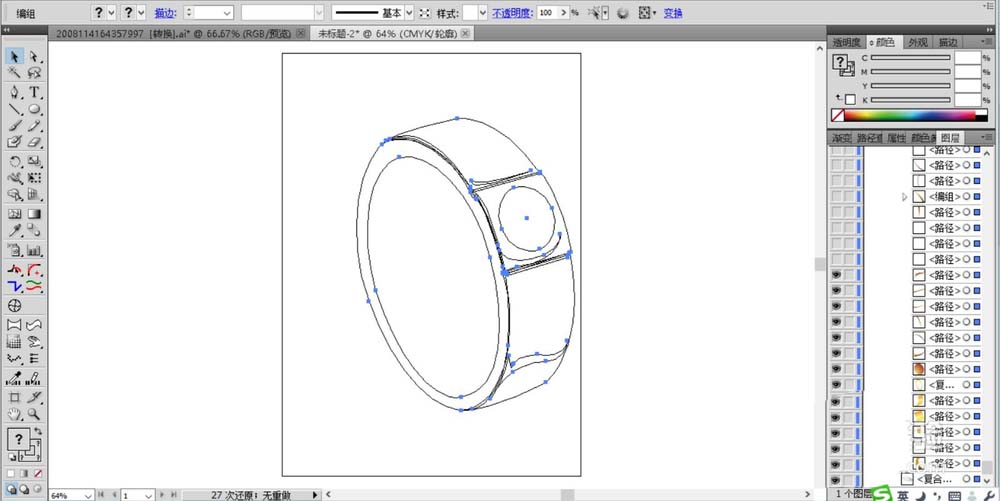The image size is (1000, 501).
Task: Open the Color panel flyout menu
Action: [x=987, y=41]
